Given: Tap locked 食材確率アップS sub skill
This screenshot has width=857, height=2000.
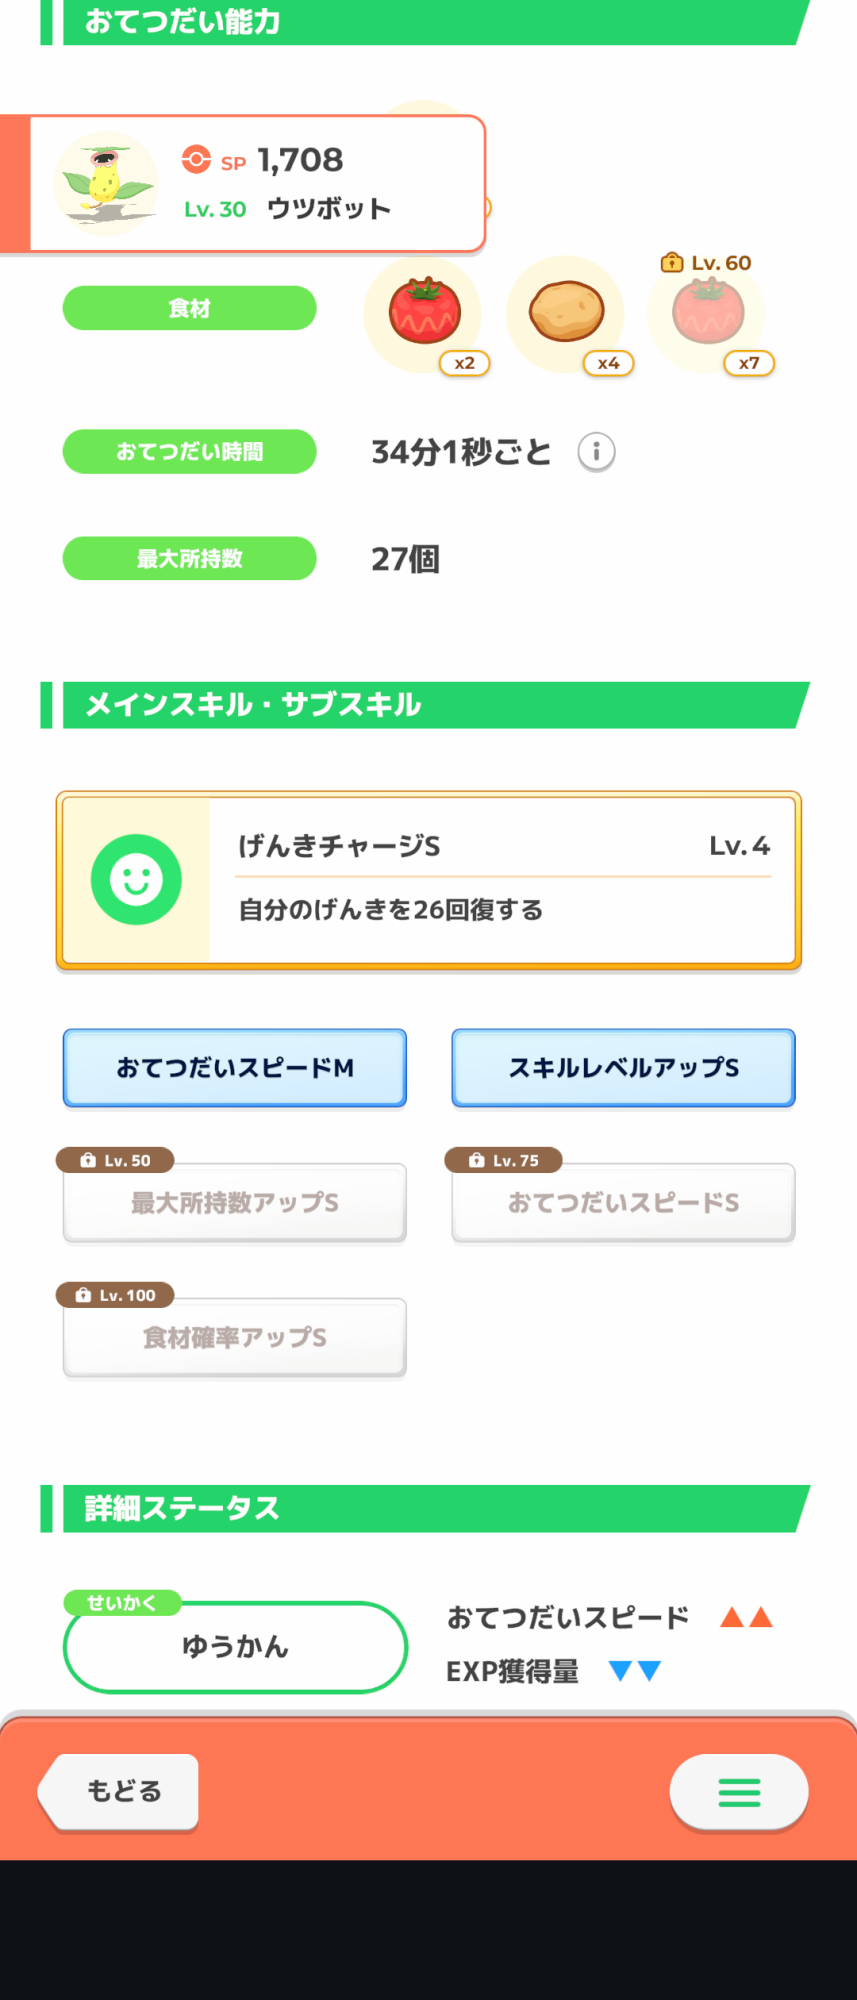Looking at the screenshot, I should (235, 1337).
